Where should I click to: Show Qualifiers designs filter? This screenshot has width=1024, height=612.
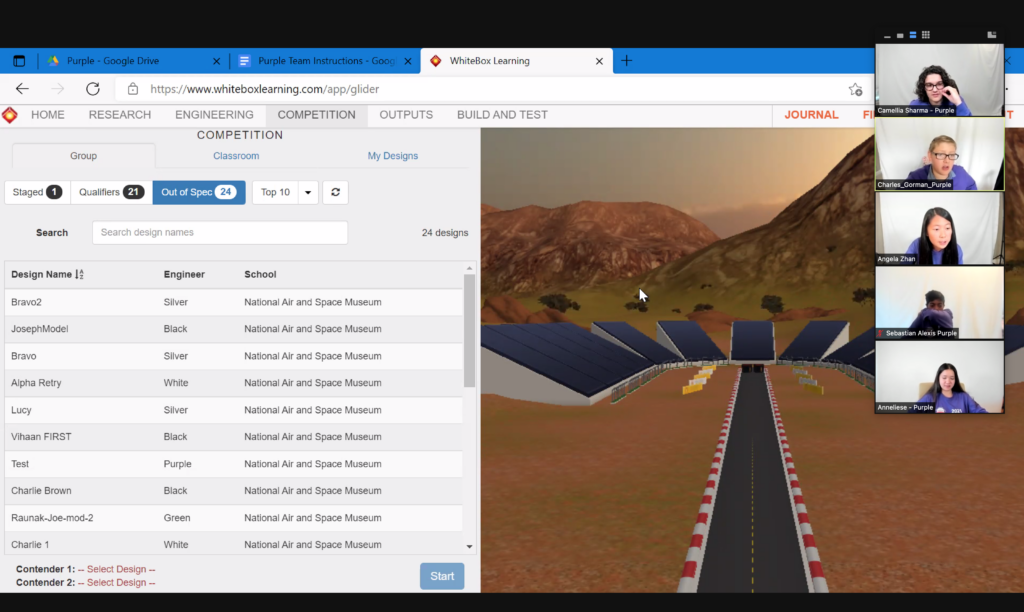tap(111, 192)
